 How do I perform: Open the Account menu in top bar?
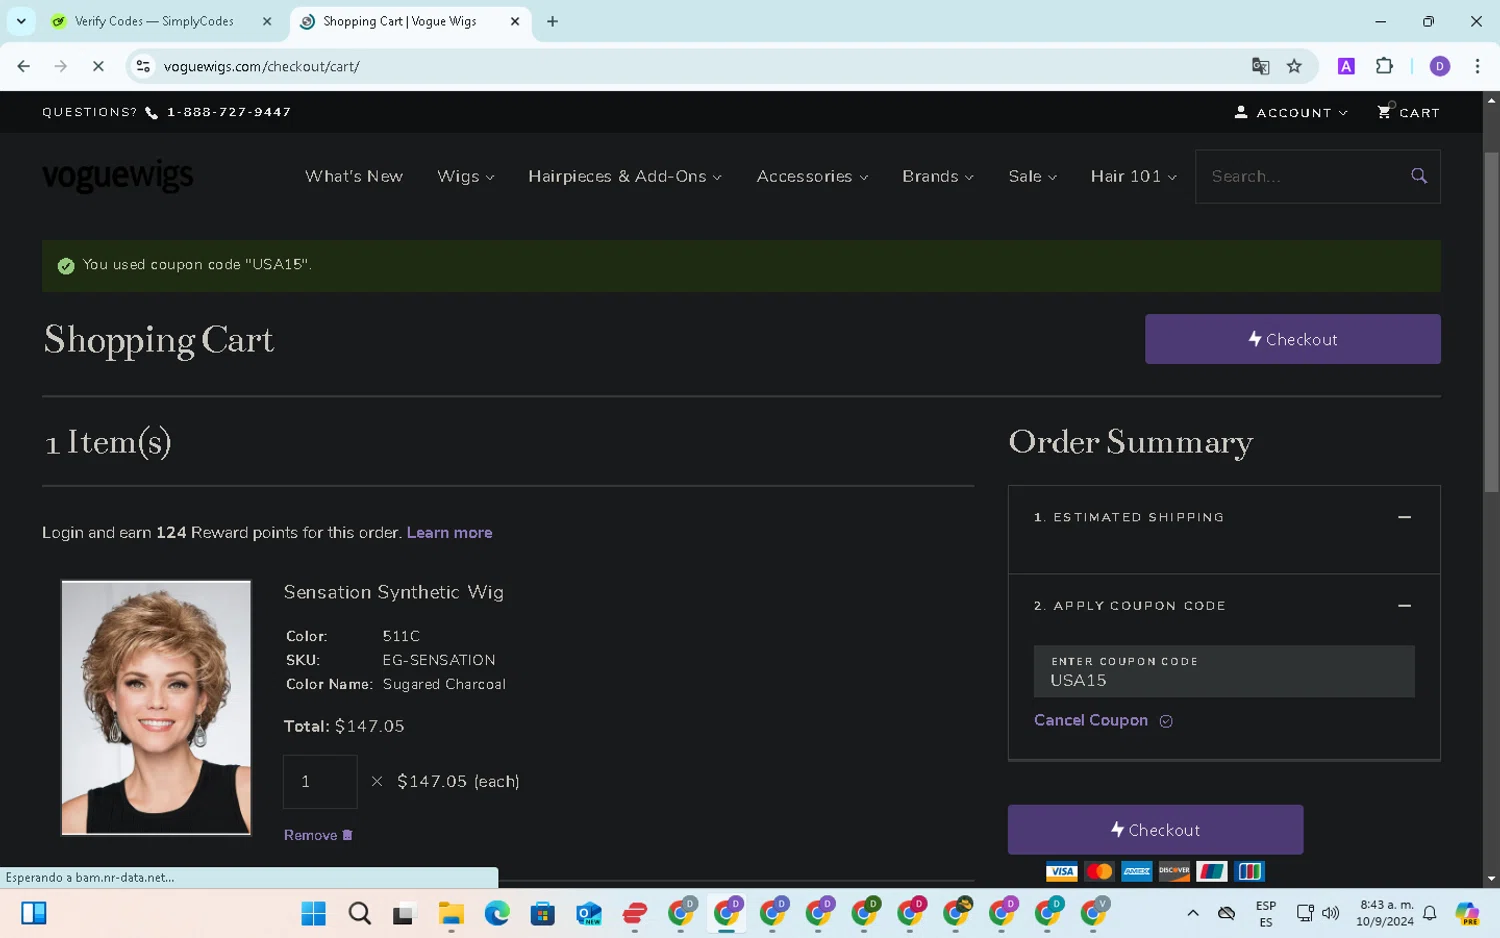(1291, 112)
